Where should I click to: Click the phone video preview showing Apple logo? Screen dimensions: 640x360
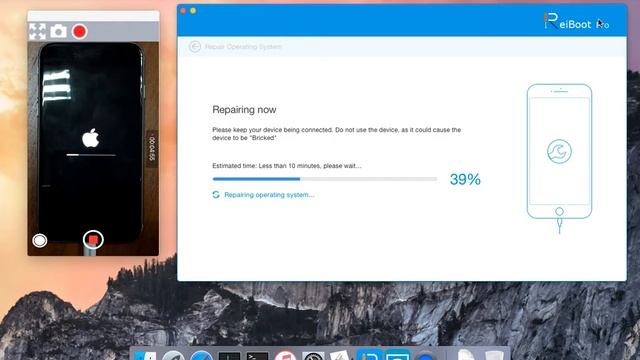click(93, 149)
